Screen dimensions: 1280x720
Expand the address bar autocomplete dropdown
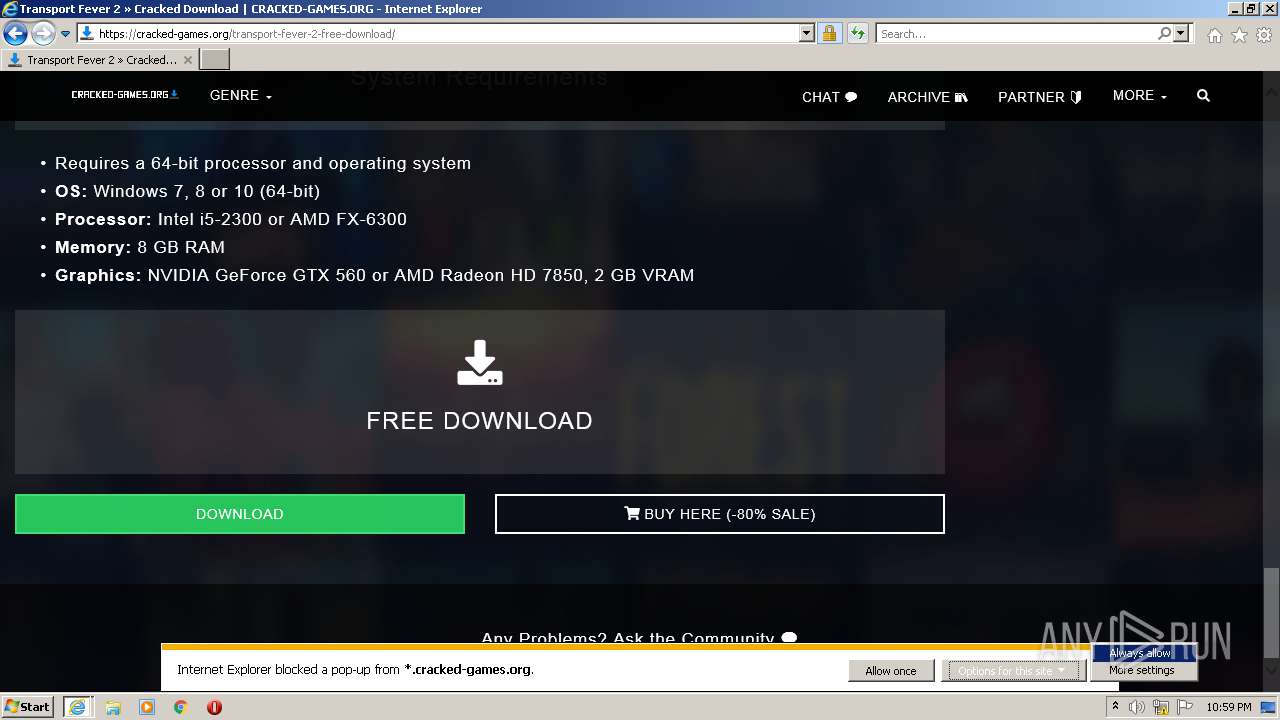pyautogui.click(x=807, y=34)
